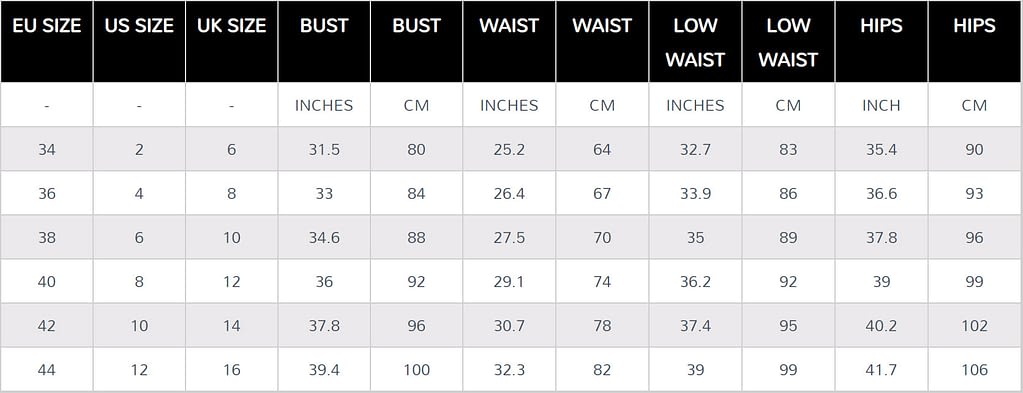Select low waist value 33.9 inches
This screenshot has width=1023, height=393.
tap(695, 194)
